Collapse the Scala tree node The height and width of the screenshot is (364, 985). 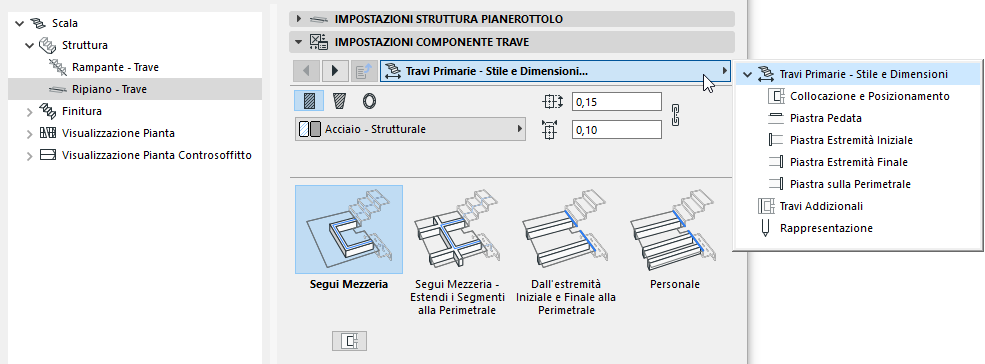click(x=19, y=23)
